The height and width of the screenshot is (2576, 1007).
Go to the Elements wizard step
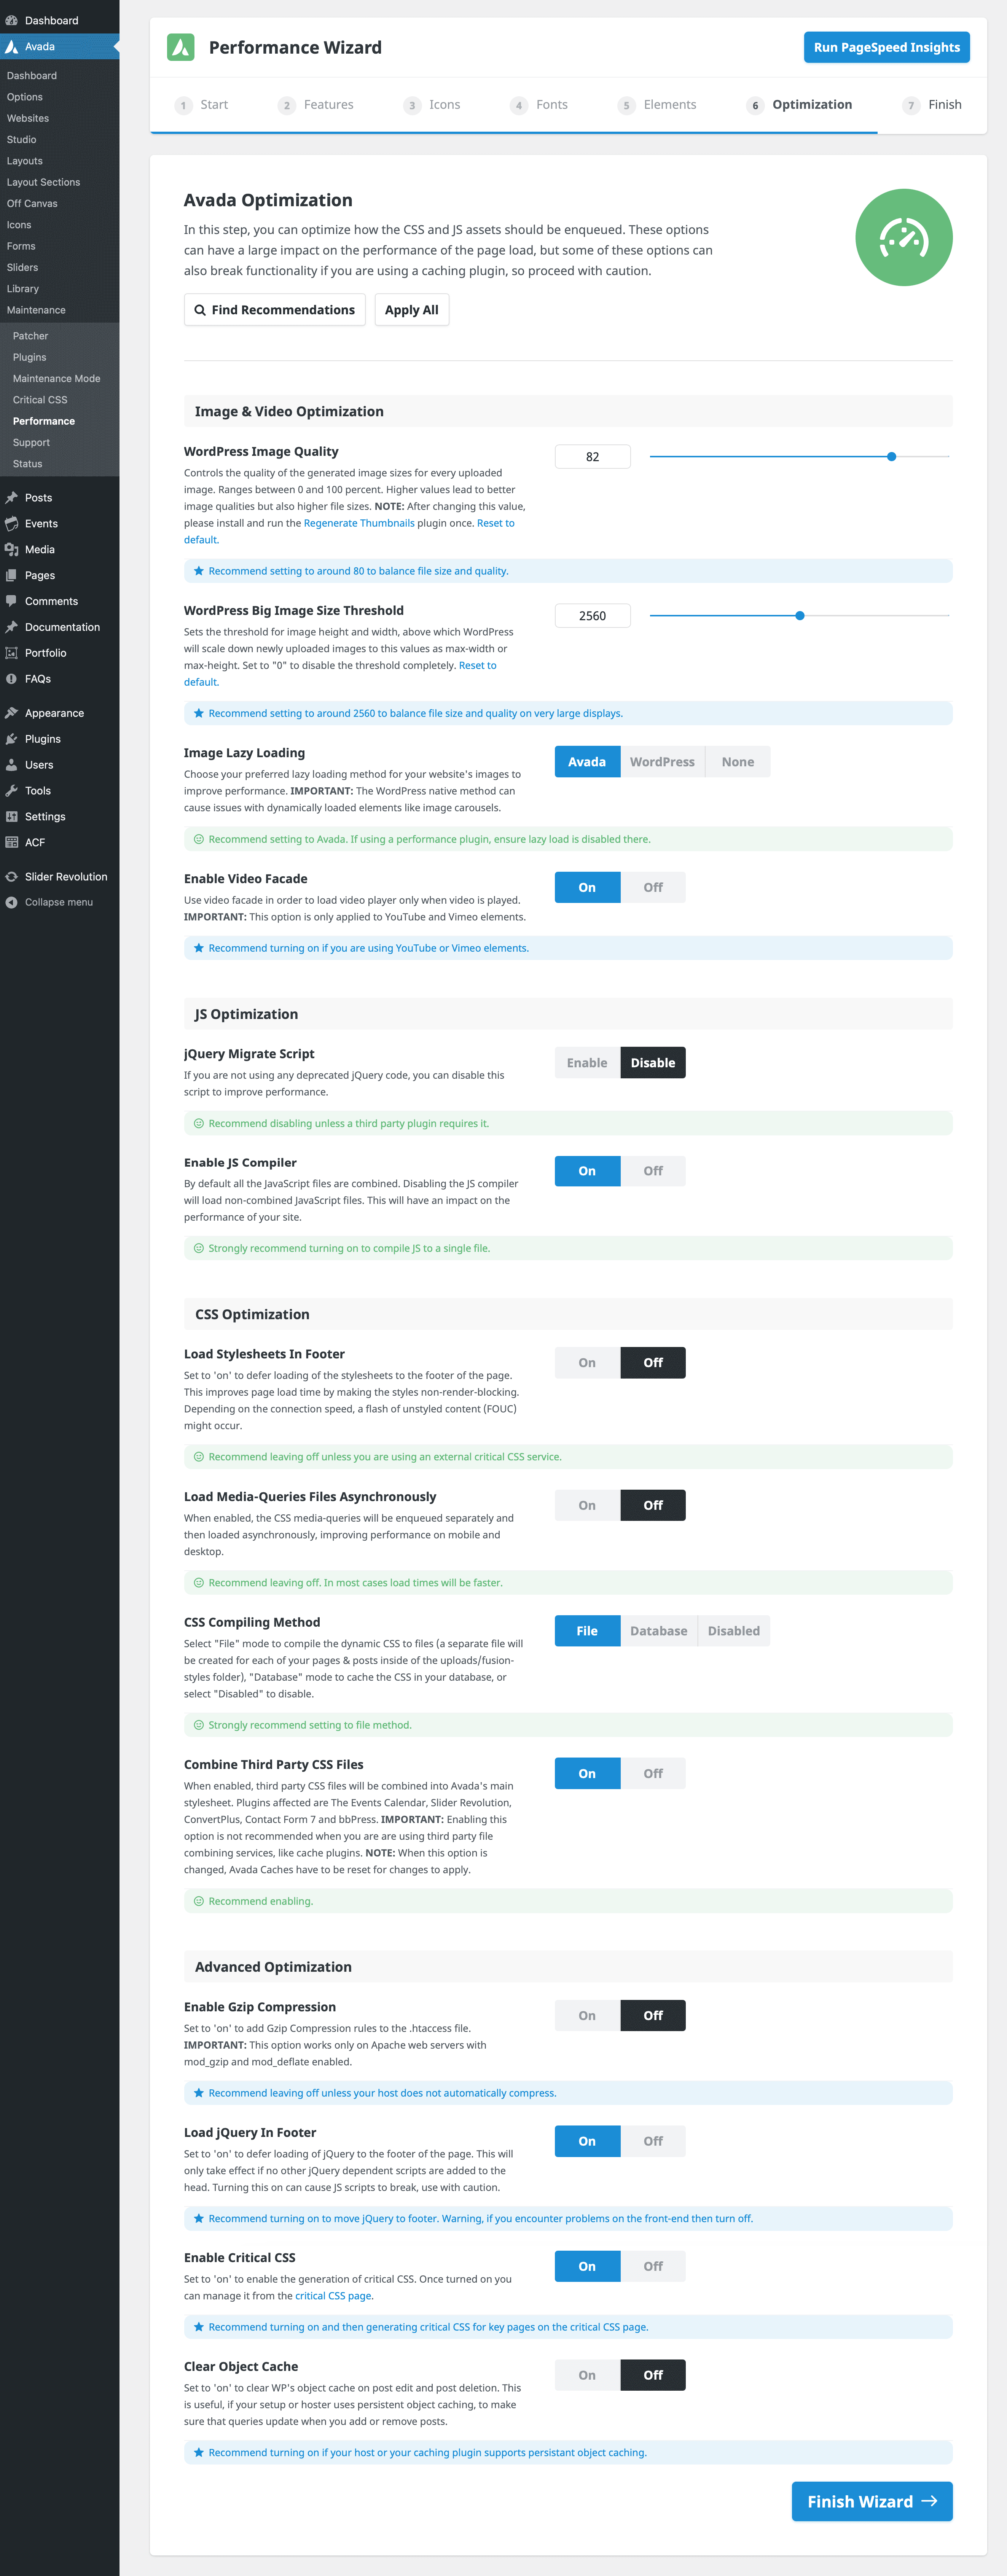(x=657, y=105)
